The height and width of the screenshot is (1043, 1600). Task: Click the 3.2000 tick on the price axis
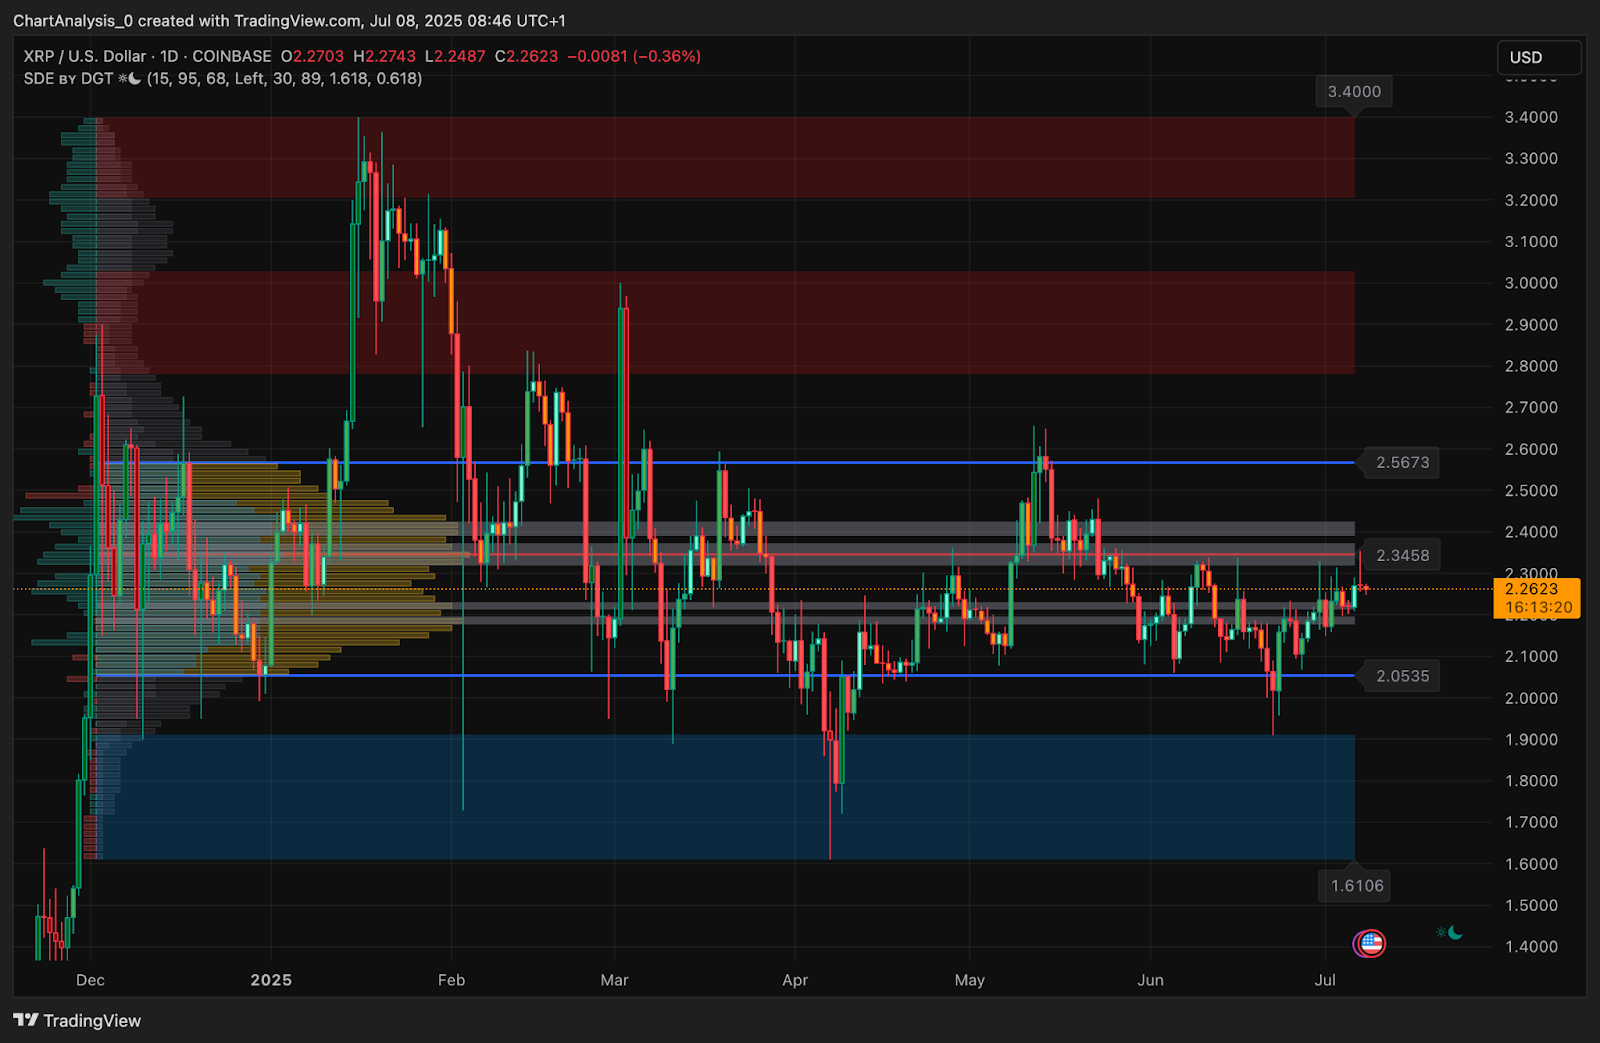tap(1531, 200)
